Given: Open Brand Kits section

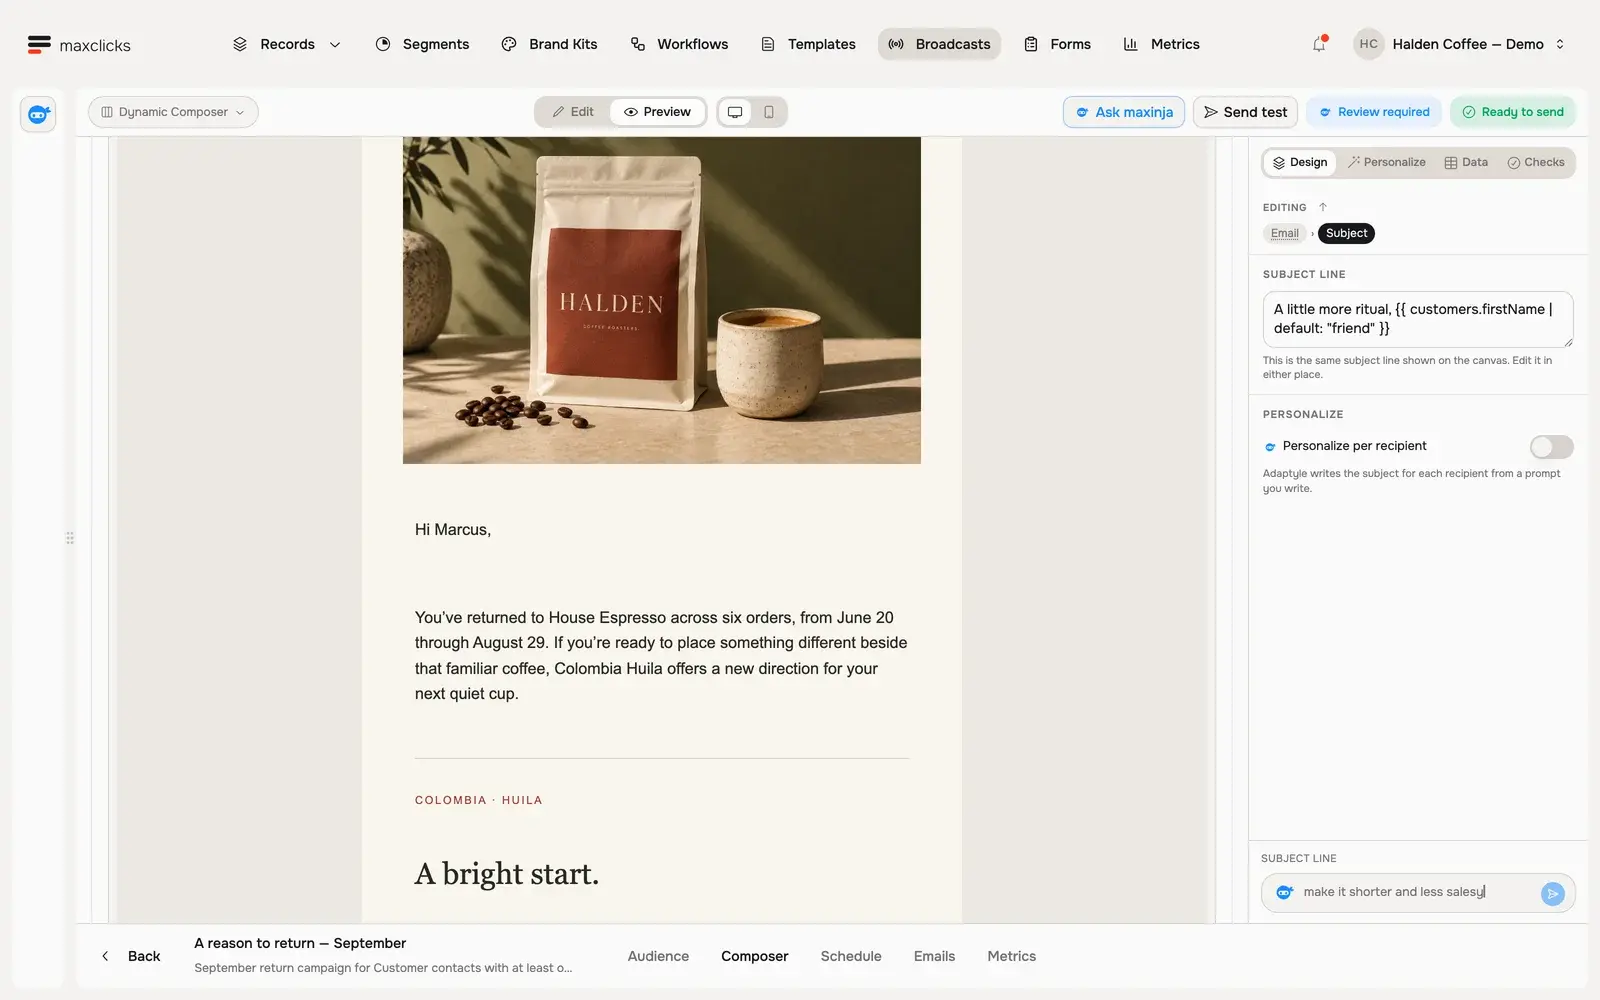Looking at the screenshot, I should point(549,44).
